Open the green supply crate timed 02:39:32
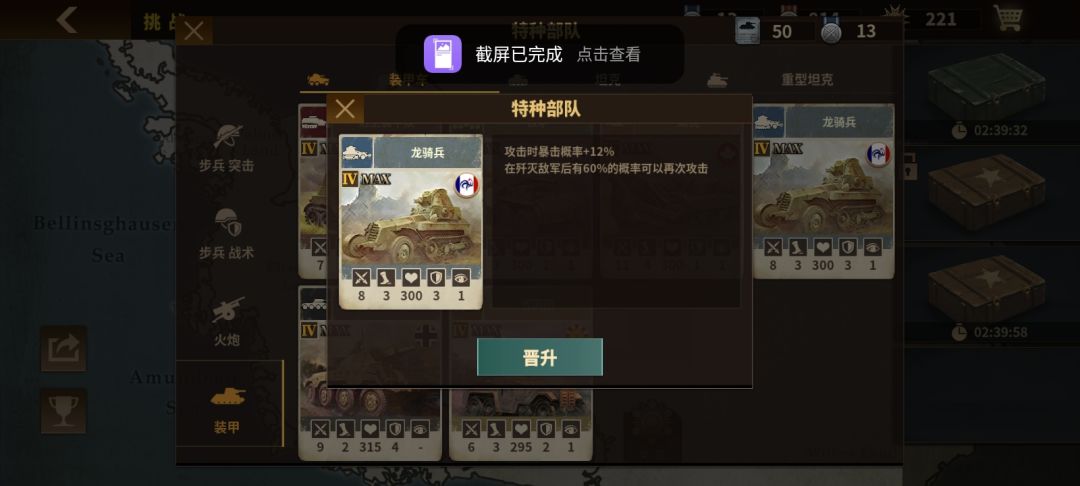Image resolution: width=1080 pixels, height=486 pixels. [x=988, y=89]
